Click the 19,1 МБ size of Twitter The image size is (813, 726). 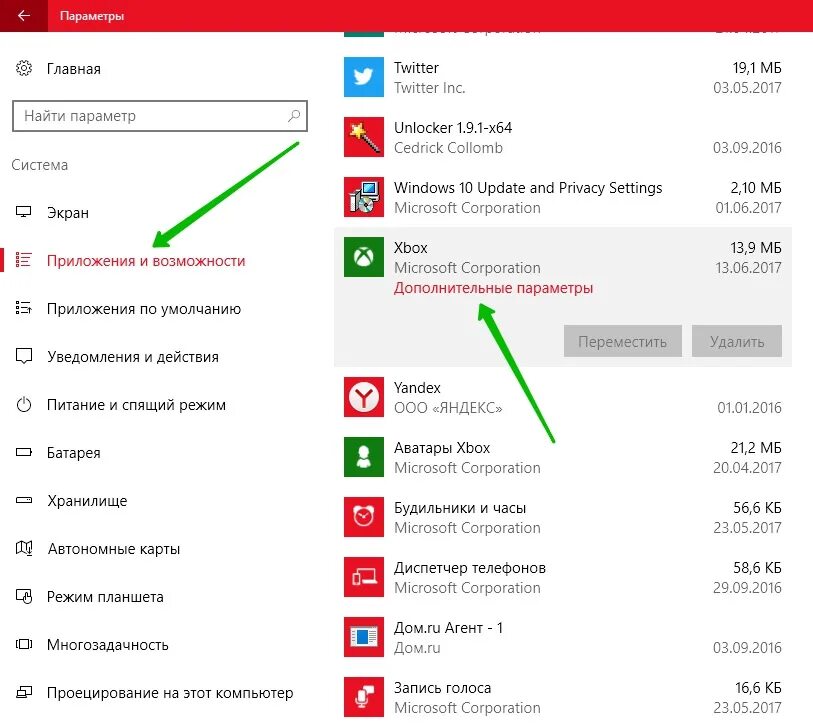pos(756,68)
